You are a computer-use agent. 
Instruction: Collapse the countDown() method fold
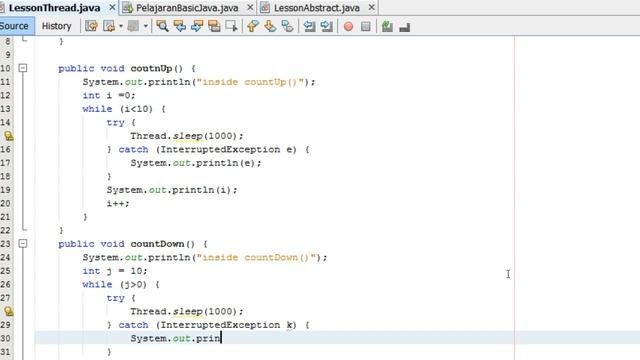pos(23,244)
